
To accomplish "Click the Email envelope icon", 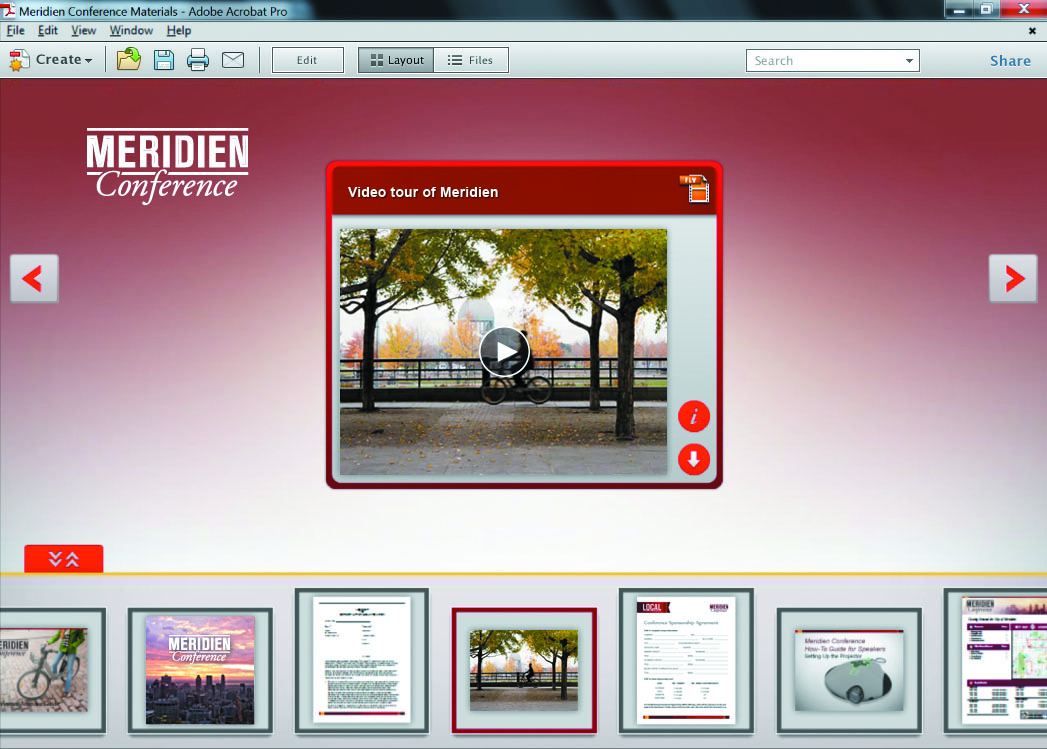I will click(233, 60).
